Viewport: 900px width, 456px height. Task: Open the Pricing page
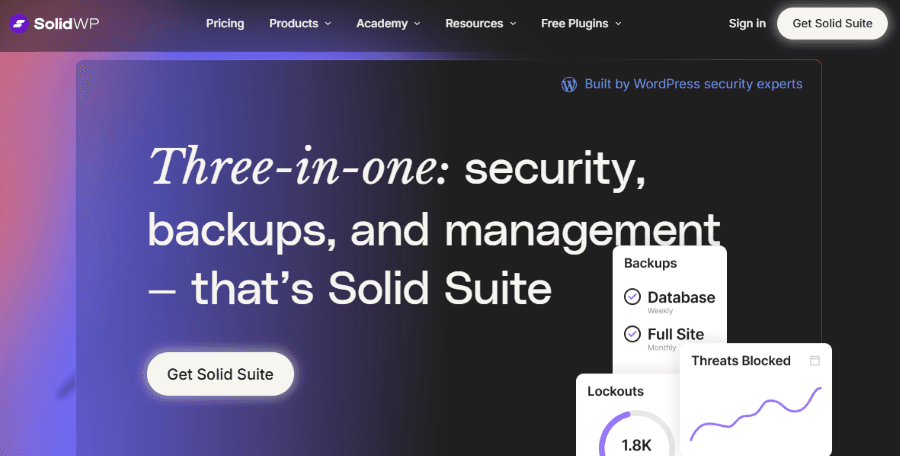pos(225,24)
